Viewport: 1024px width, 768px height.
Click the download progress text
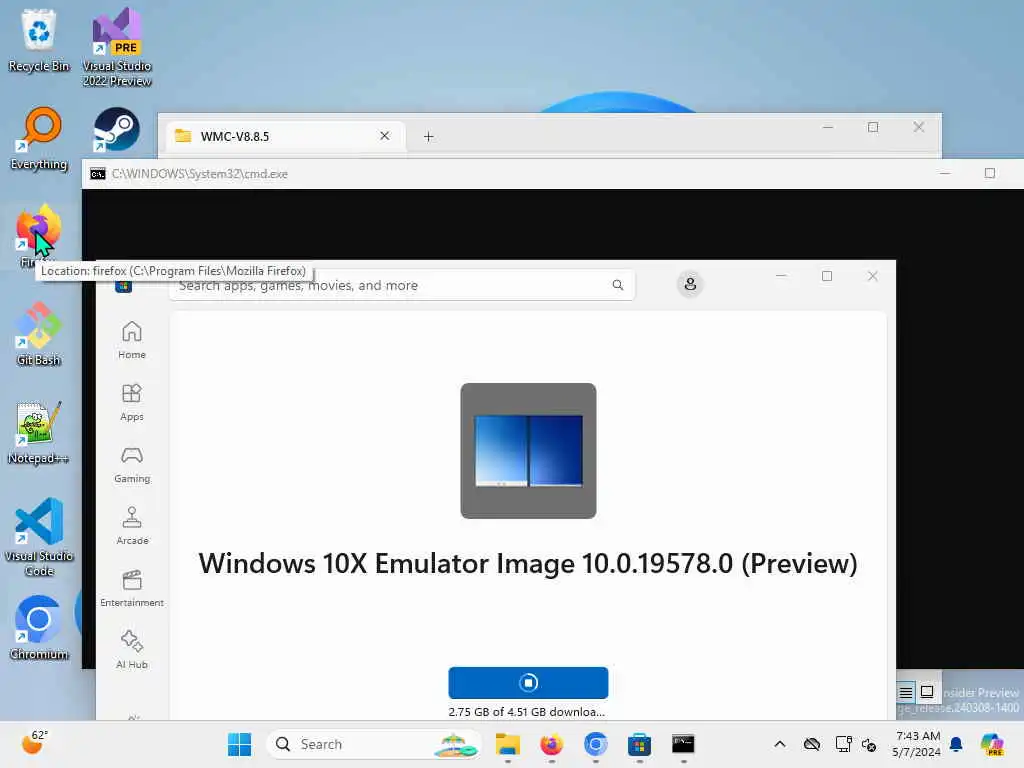(527, 712)
